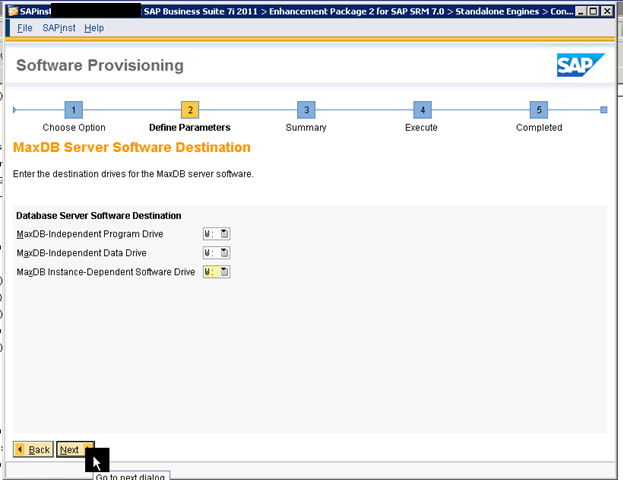Select step 2 Define Parameters marker
The height and width of the screenshot is (480, 623).
tap(190, 110)
